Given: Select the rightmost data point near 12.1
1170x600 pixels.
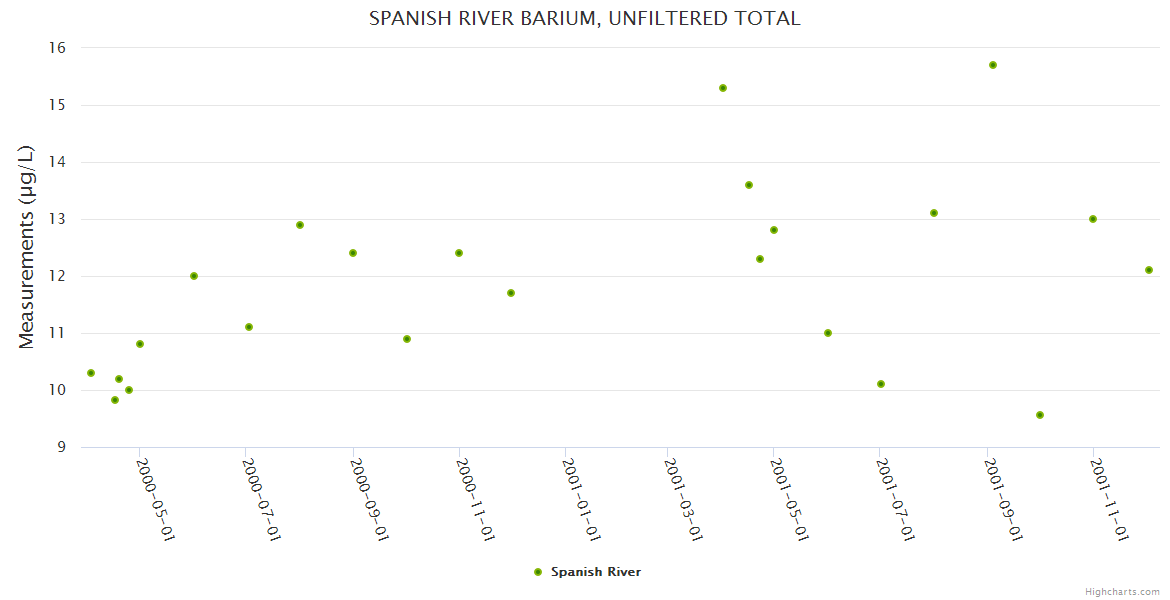Looking at the screenshot, I should (x=1149, y=270).
